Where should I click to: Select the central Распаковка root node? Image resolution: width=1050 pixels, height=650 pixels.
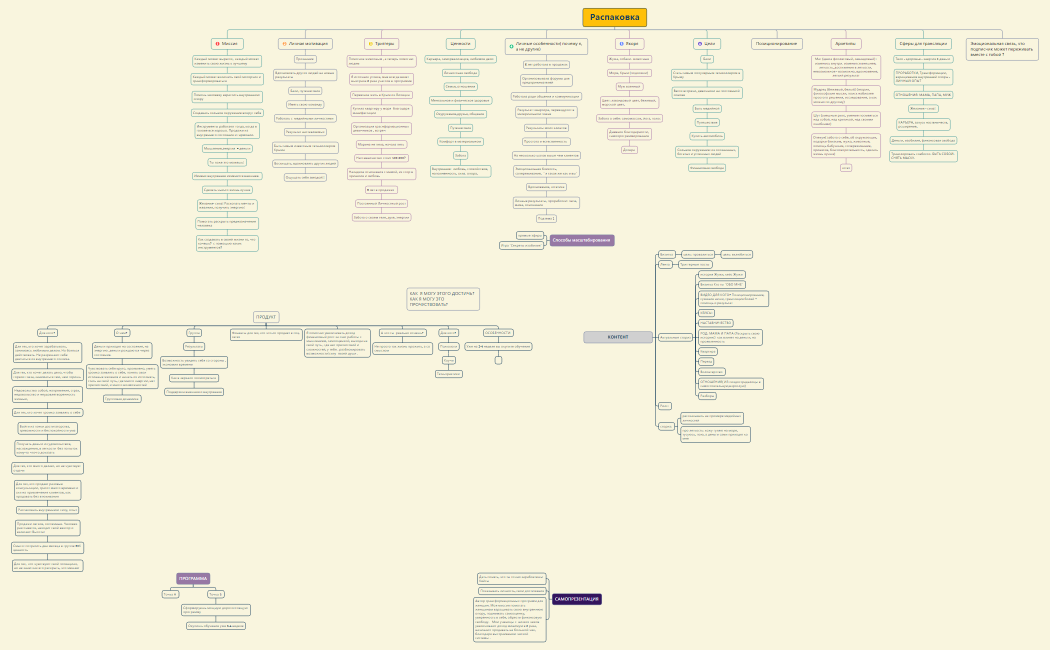tap(614, 17)
